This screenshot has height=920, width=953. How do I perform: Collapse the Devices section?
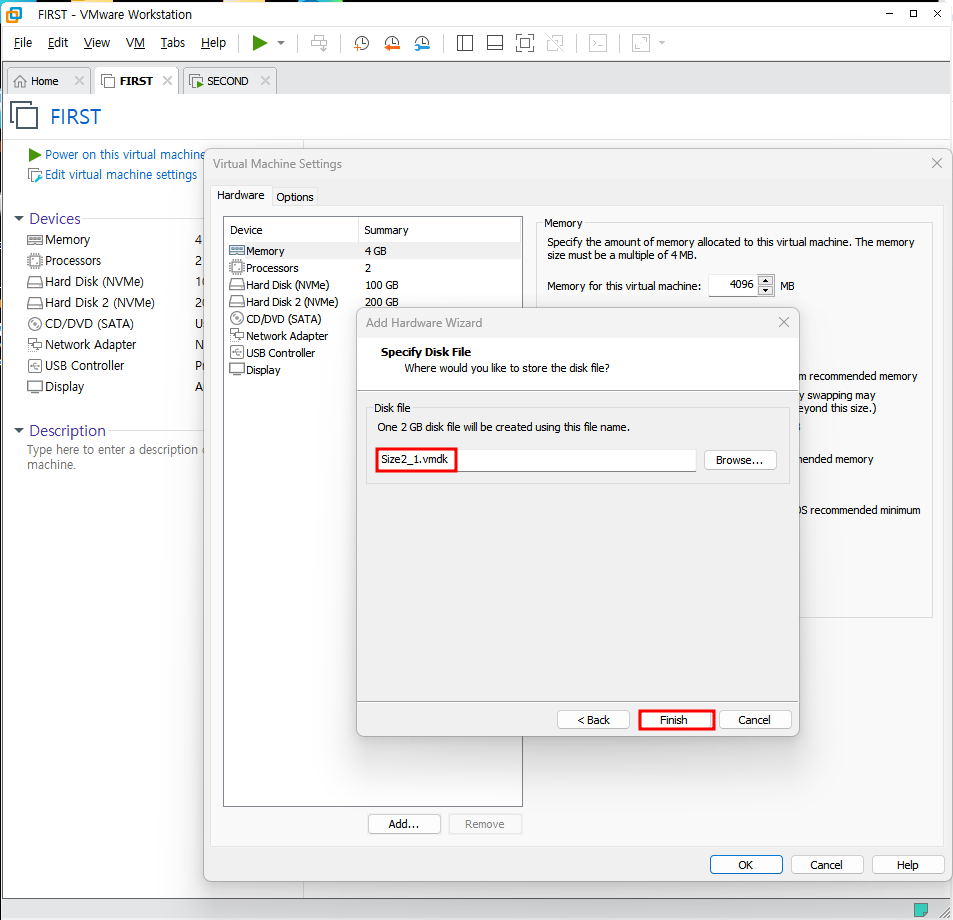(19, 218)
